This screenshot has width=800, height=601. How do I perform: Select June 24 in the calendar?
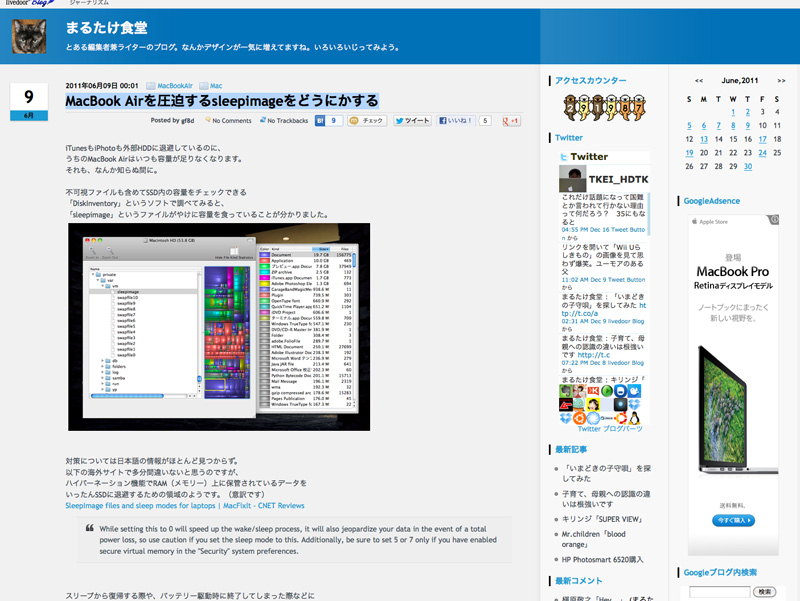tap(762, 153)
